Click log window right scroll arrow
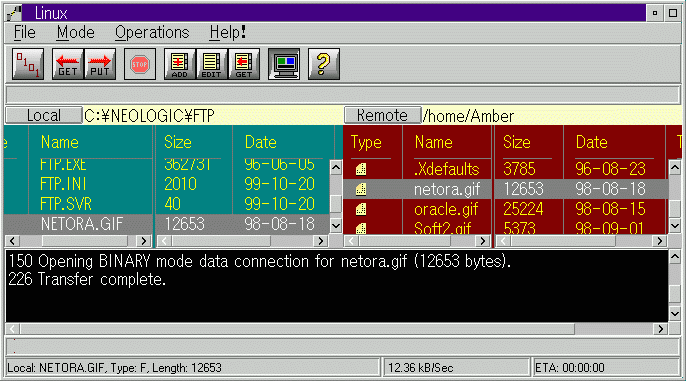Image resolution: width=686 pixels, height=381 pixels. [660, 329]
